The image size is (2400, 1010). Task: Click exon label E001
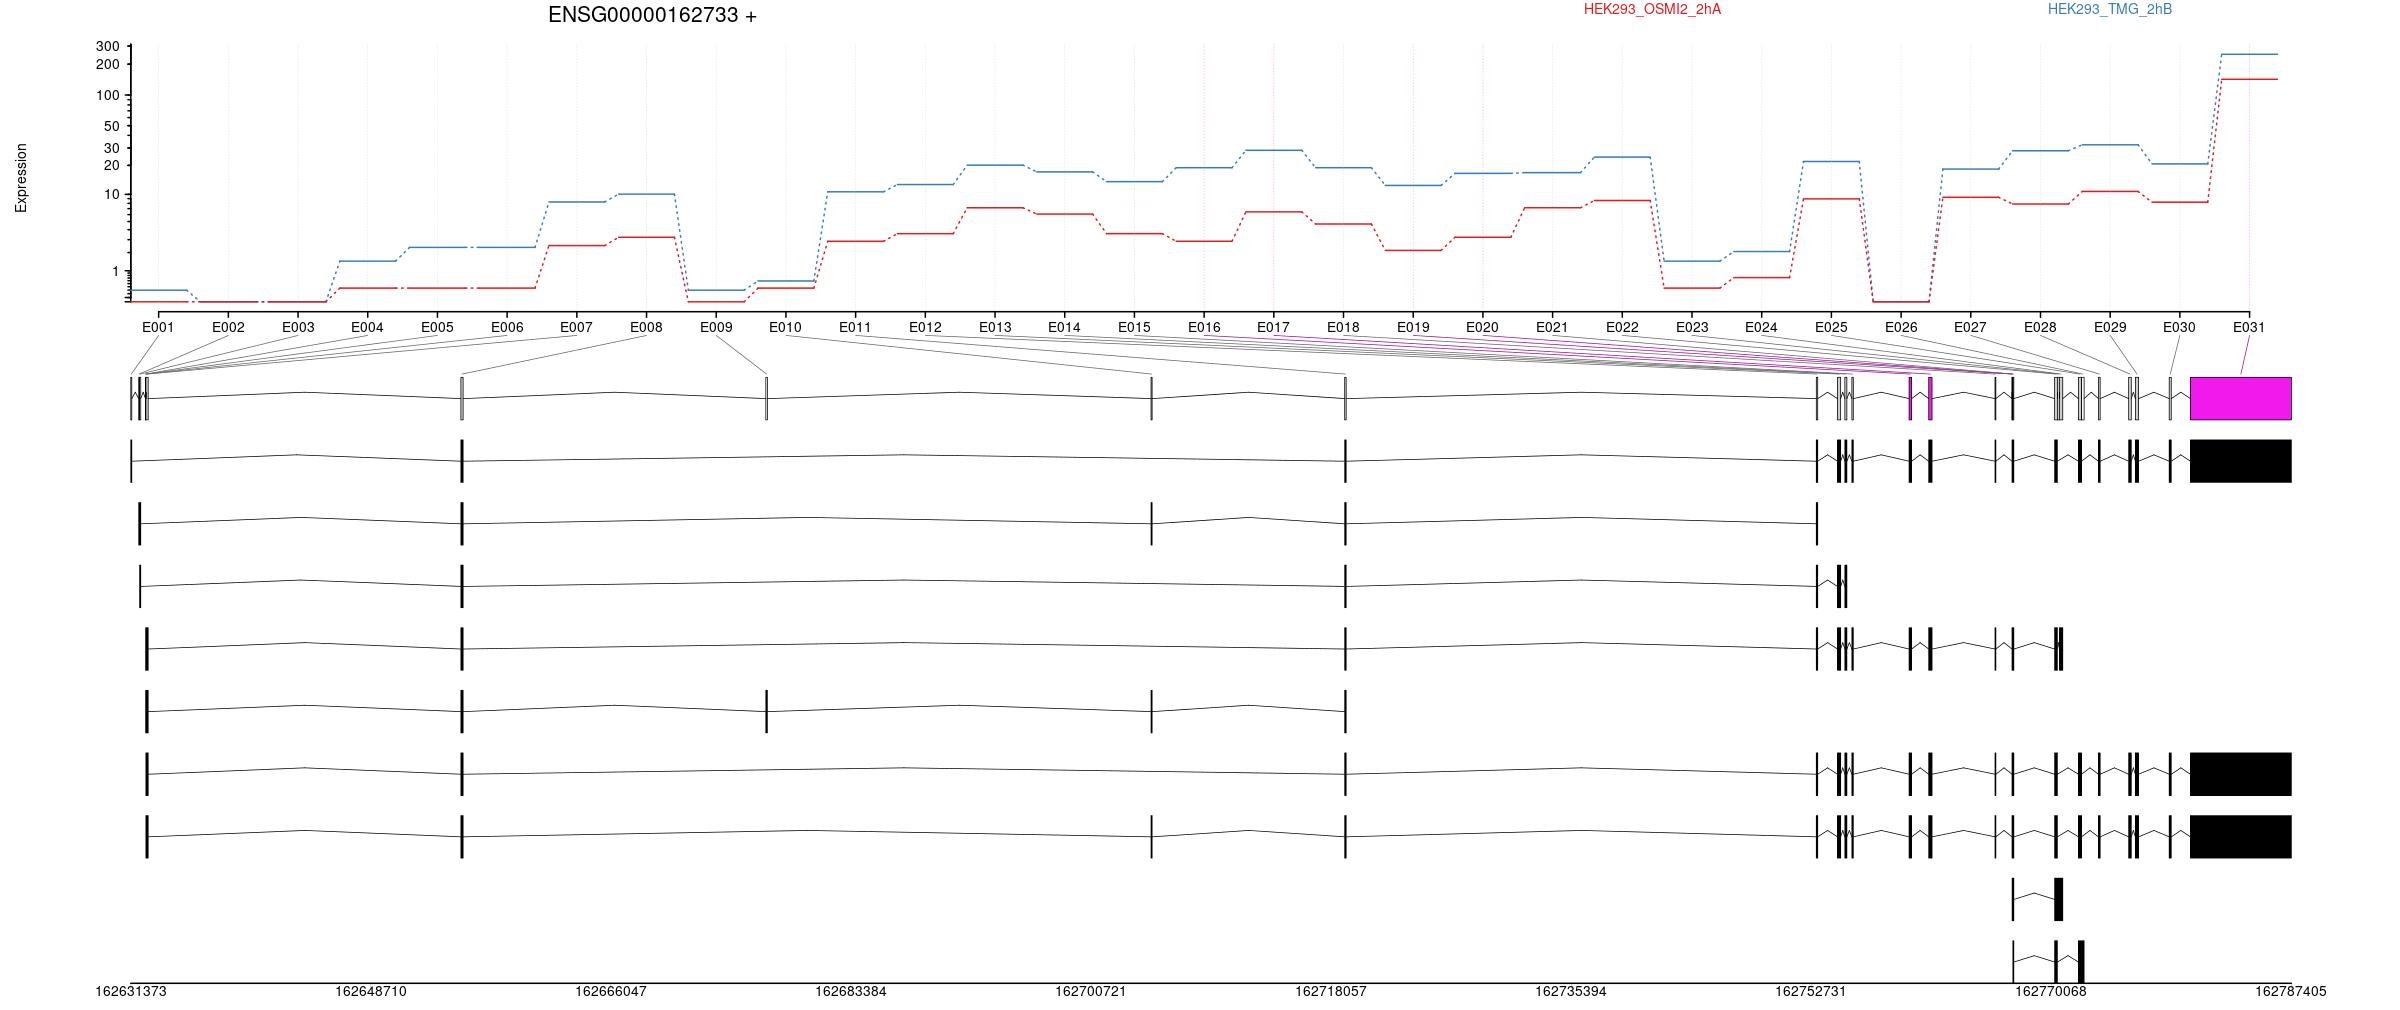pyautogui.click(x=158, y=327)
